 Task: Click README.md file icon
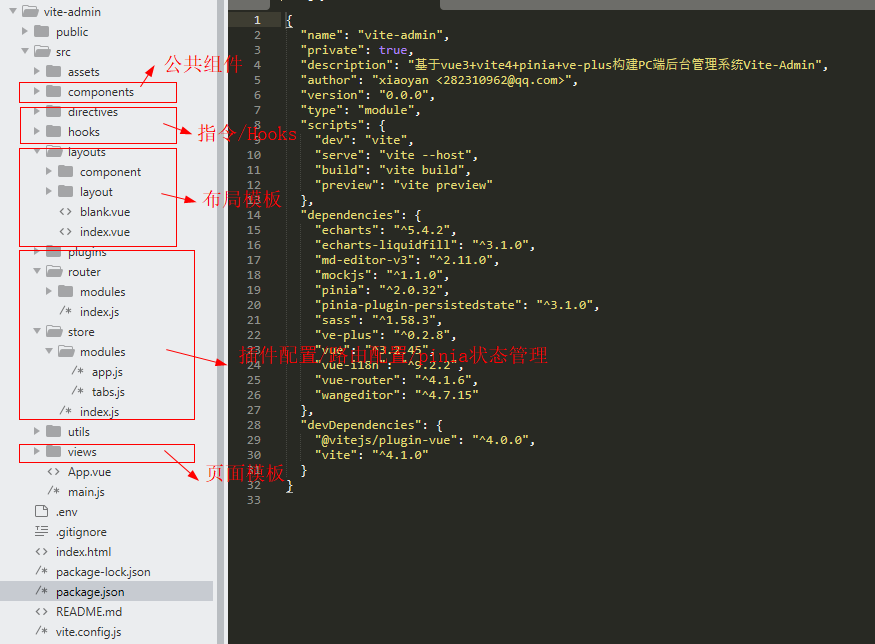[41, 612]
